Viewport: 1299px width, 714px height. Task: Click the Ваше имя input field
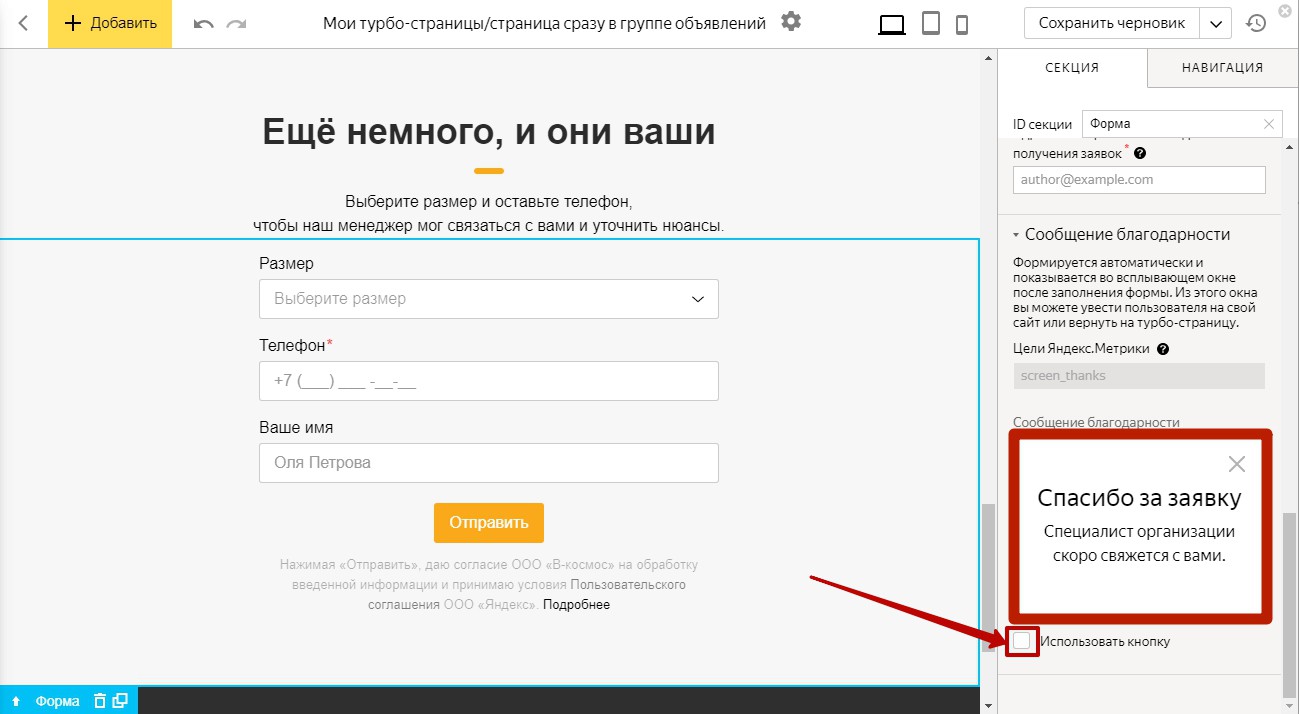pyautogui.click(x=488, y=463)
